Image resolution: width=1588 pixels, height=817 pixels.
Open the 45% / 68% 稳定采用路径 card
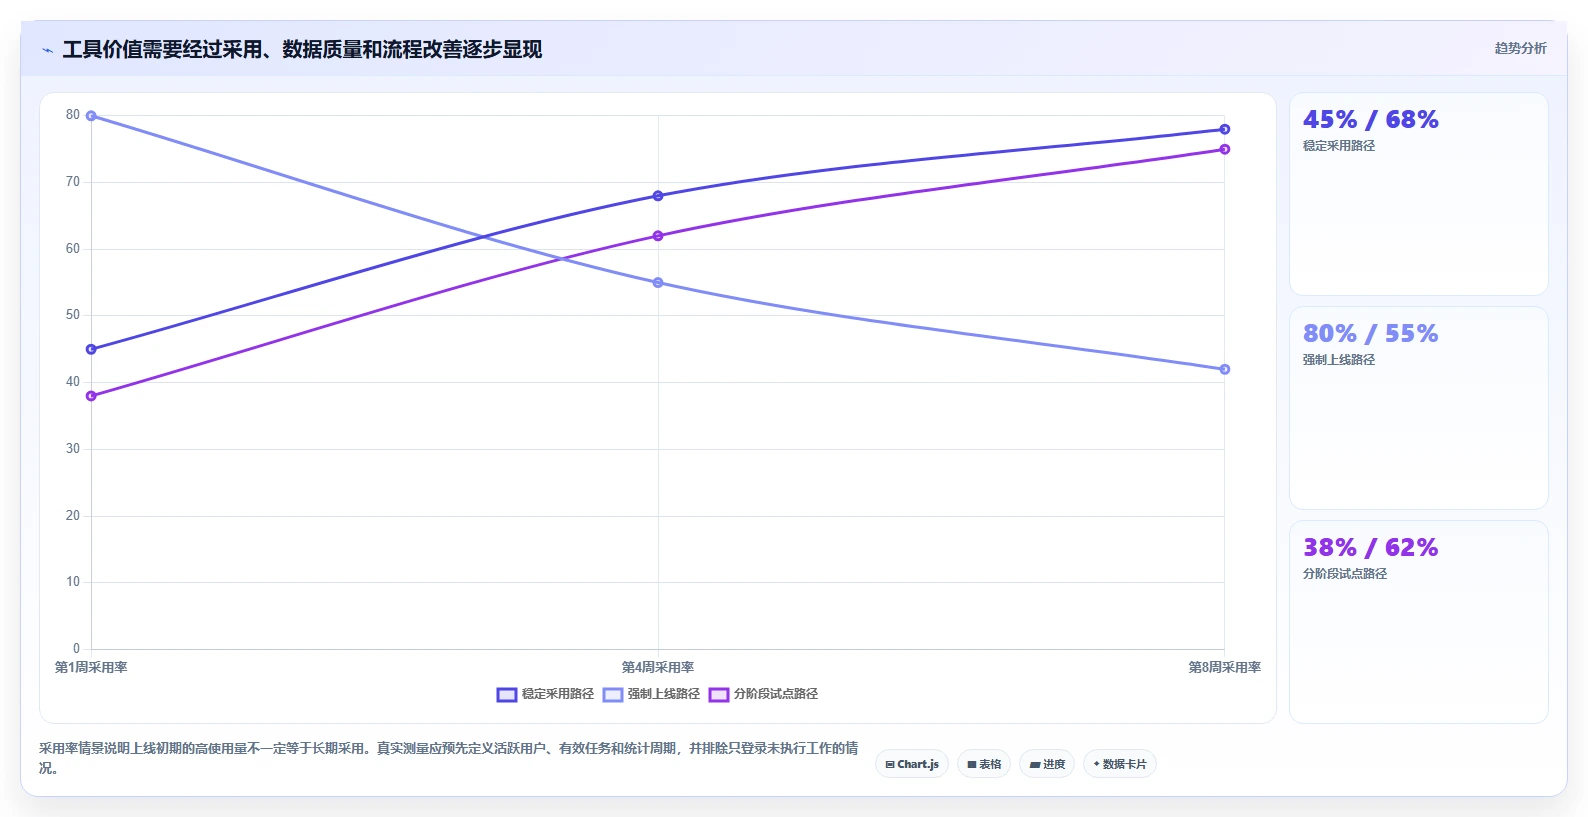[x=1419, y=194]
